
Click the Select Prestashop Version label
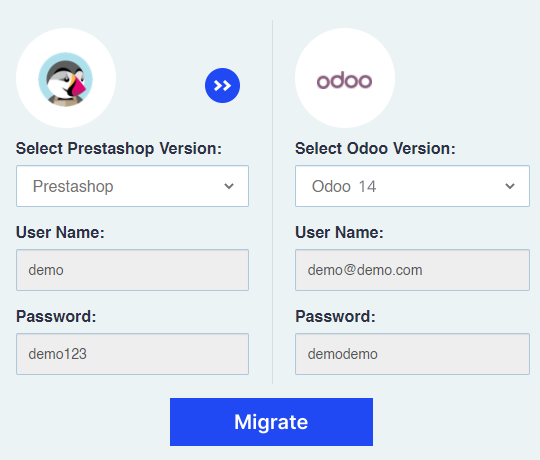(119, 149)
